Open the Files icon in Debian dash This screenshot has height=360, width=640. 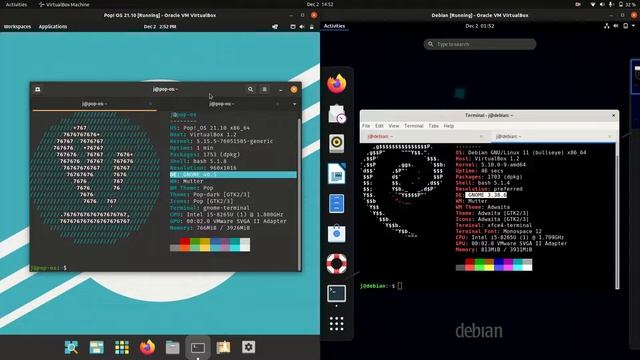coord(337,203)
